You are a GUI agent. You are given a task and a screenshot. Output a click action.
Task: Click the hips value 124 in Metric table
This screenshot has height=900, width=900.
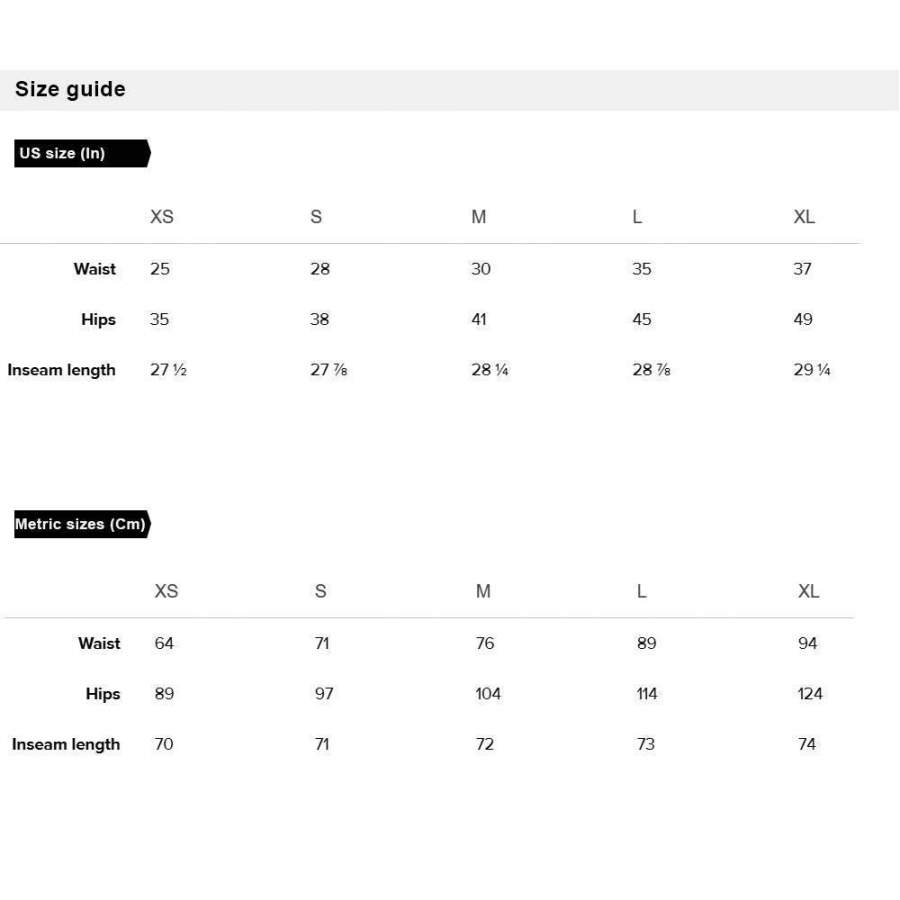810,693
